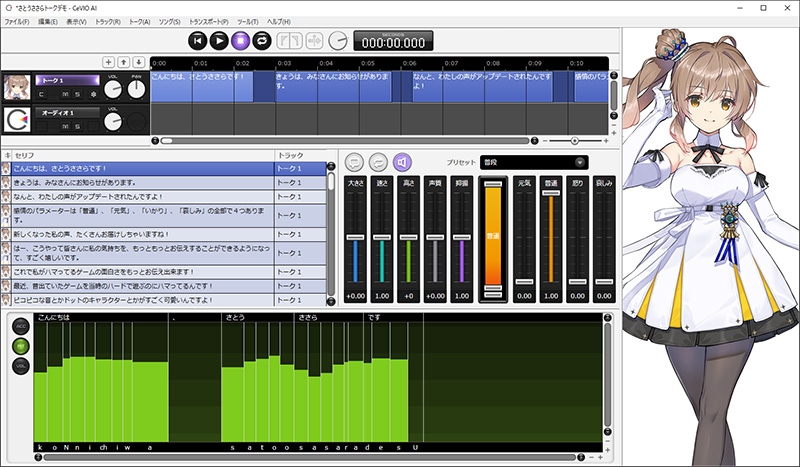Click the Sasara cast thumbnail on トーク 1
Screen dimensions: 800x467
coord(17,87)
